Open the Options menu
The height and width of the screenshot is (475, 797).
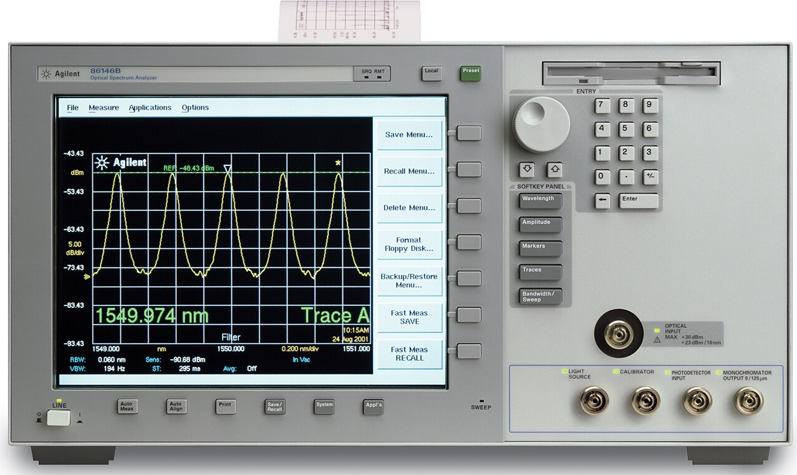point(195,107)
